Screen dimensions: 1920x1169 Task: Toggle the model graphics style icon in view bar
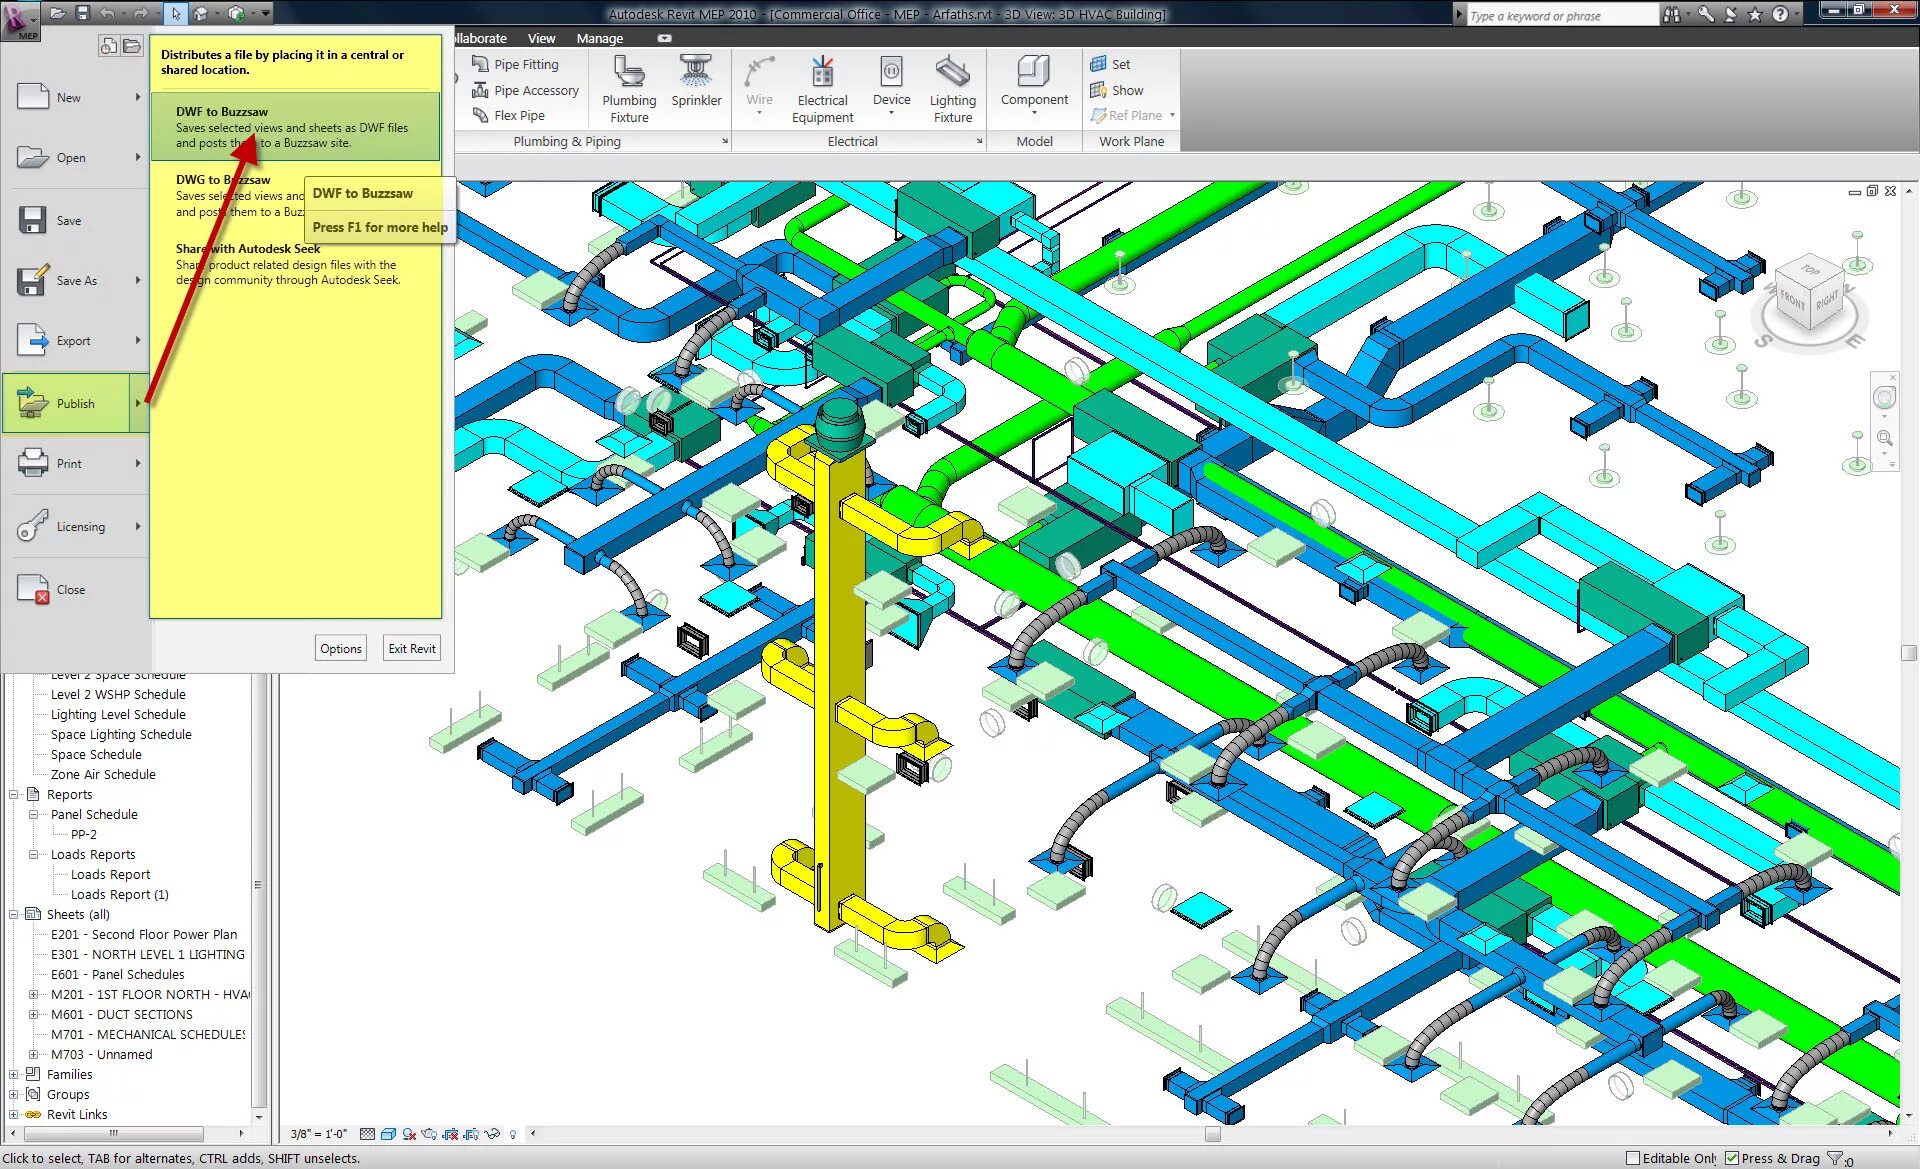[x=388, y=1134]
